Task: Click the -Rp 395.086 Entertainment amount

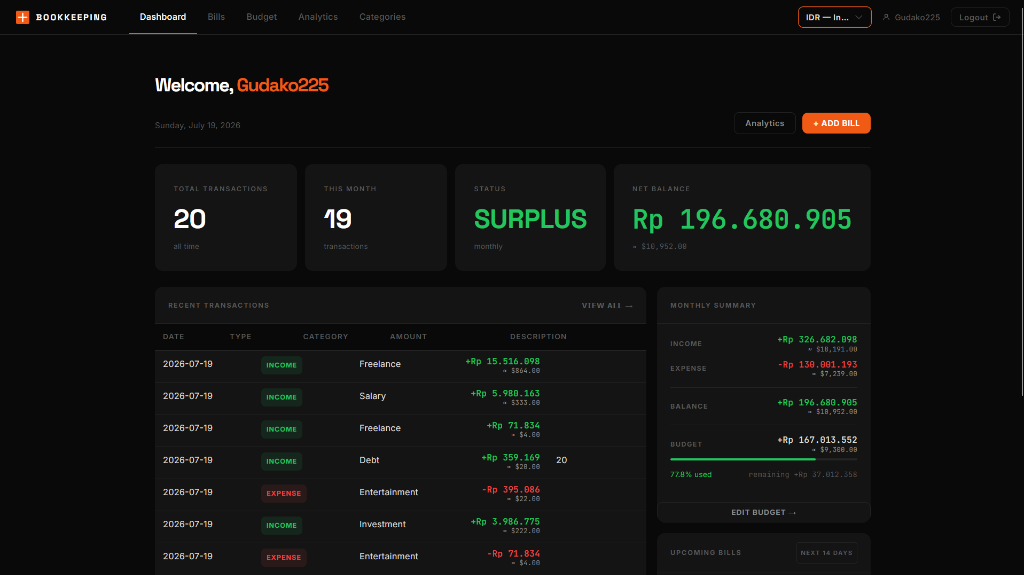Action: (511, 489)
